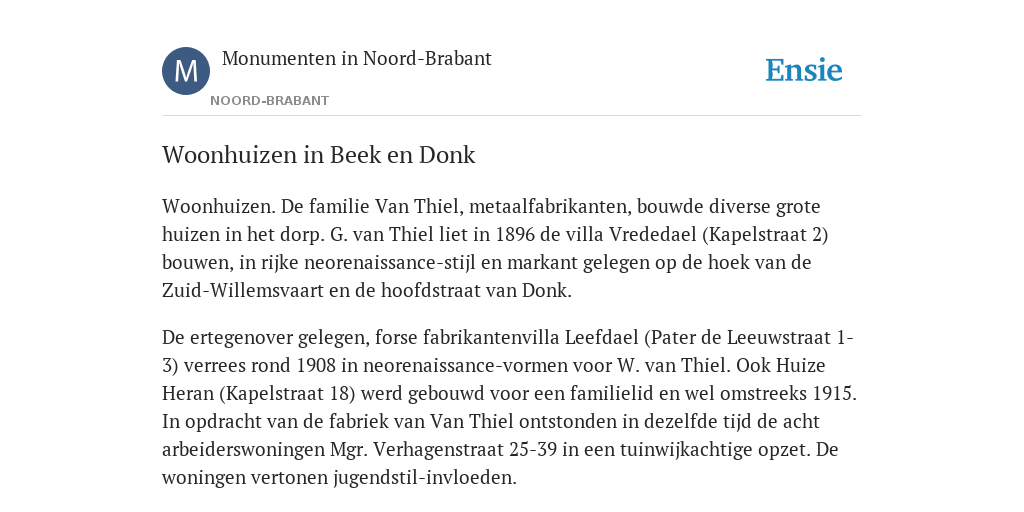Click the year 1896 in the text
This screenshot has width=1024, height=512.
(516, 234)
